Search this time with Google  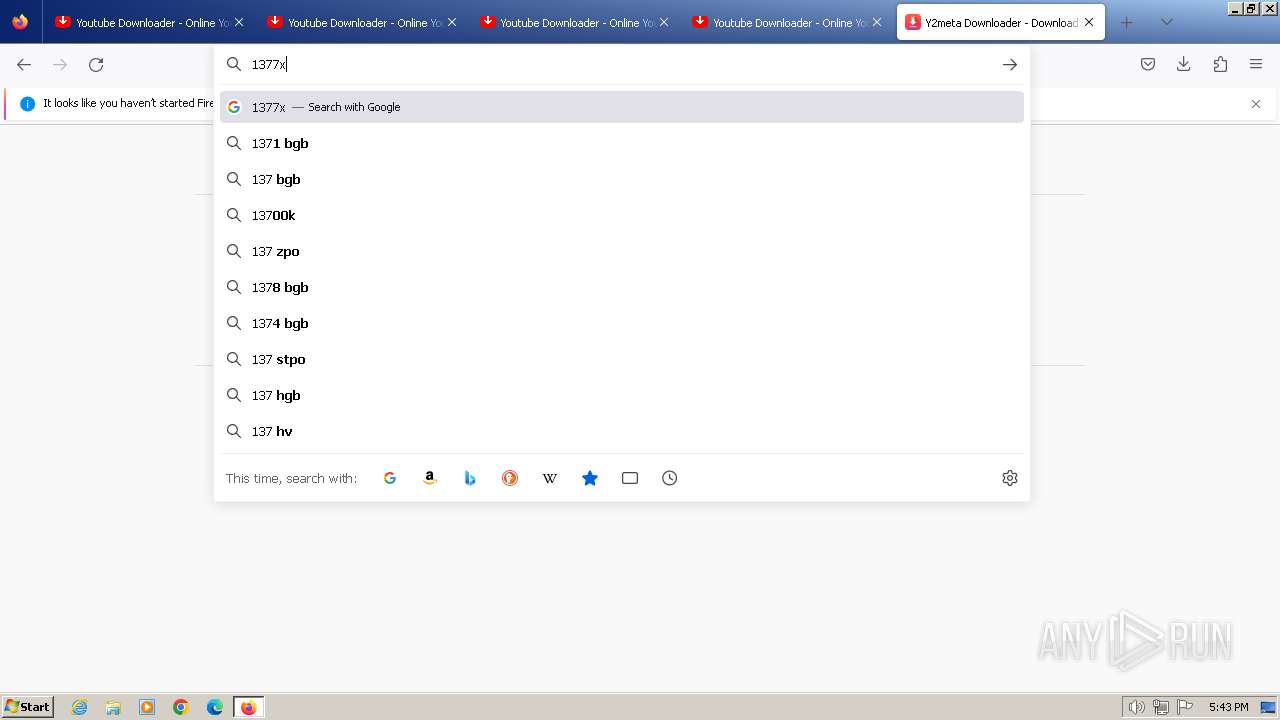(x=390, y=478)
